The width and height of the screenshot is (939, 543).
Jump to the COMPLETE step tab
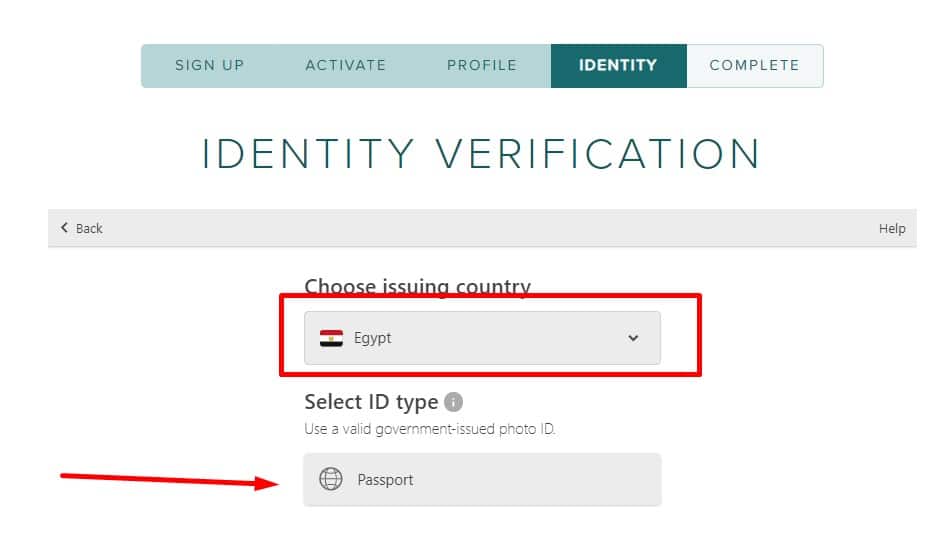[x=754, y=66]
